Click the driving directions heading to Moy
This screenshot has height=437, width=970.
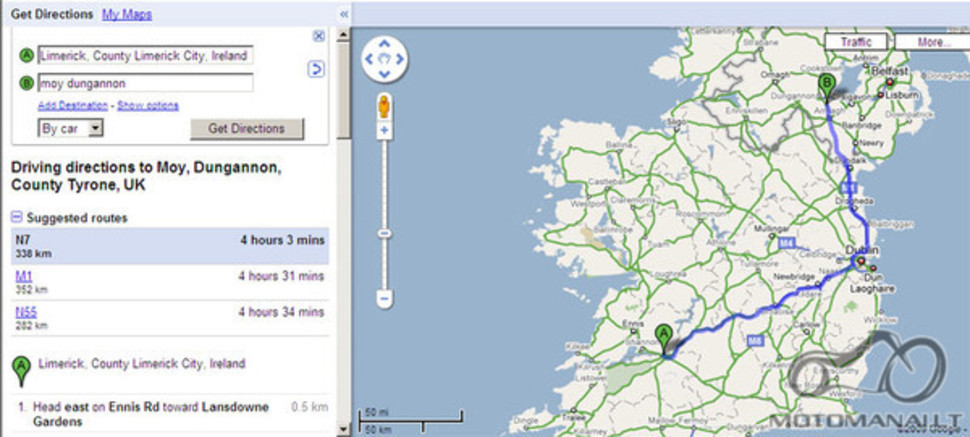pos(146,176)
